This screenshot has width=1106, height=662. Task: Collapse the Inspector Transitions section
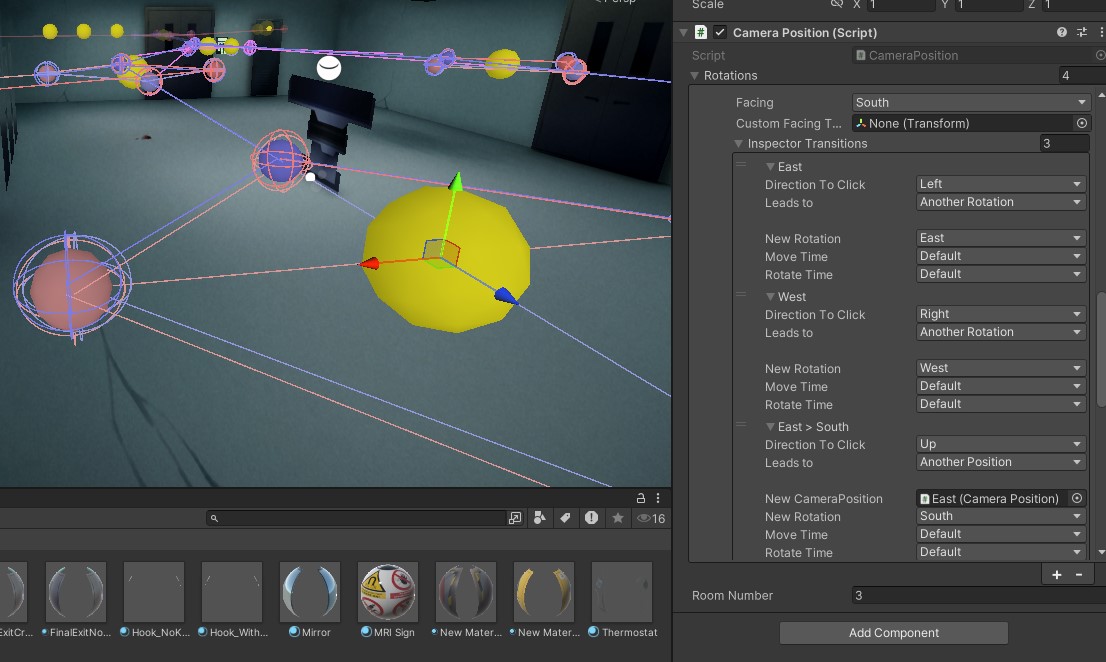[x=738, y=143]
